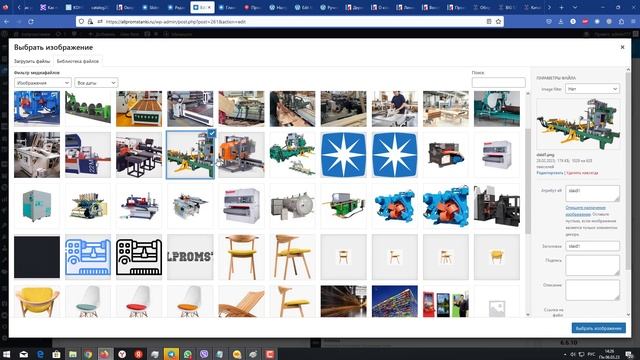Viewport: 640px width, 360px height.
Task: Click the media grid vertical scrollbar
Action: point(528,182)
